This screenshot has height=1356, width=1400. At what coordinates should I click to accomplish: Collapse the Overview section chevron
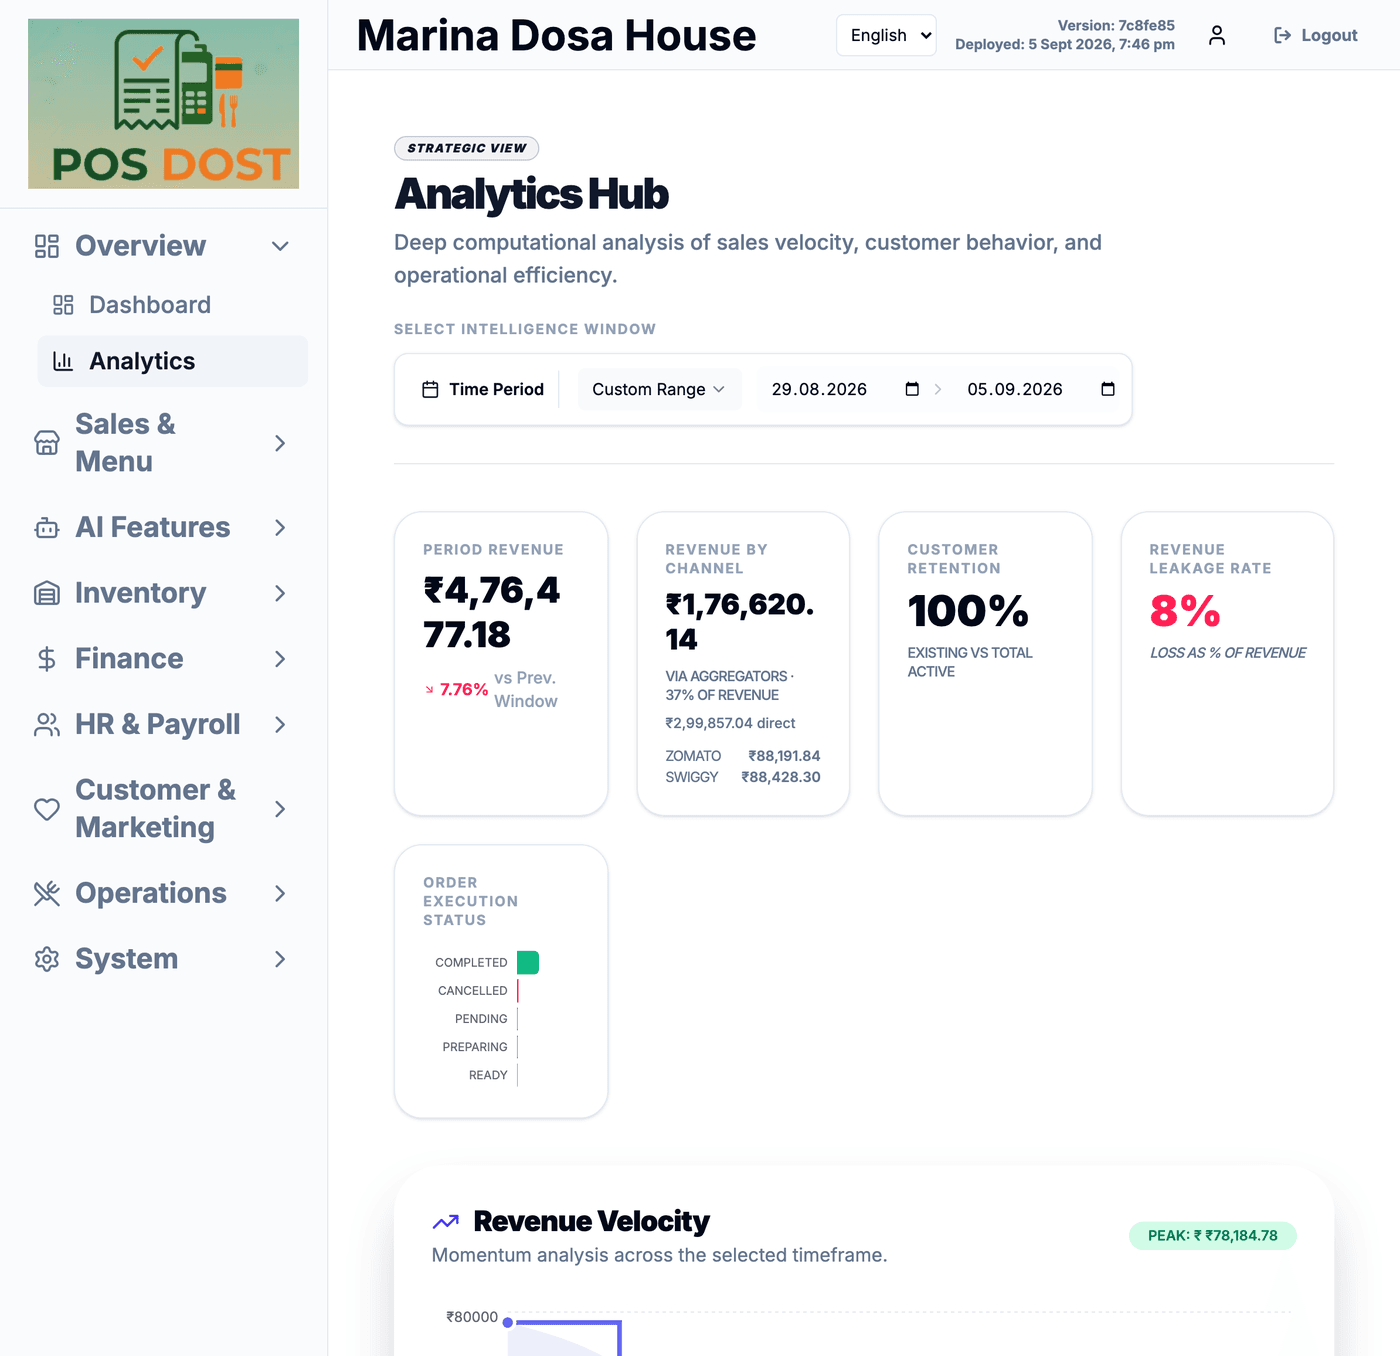[x=280, y=246]
